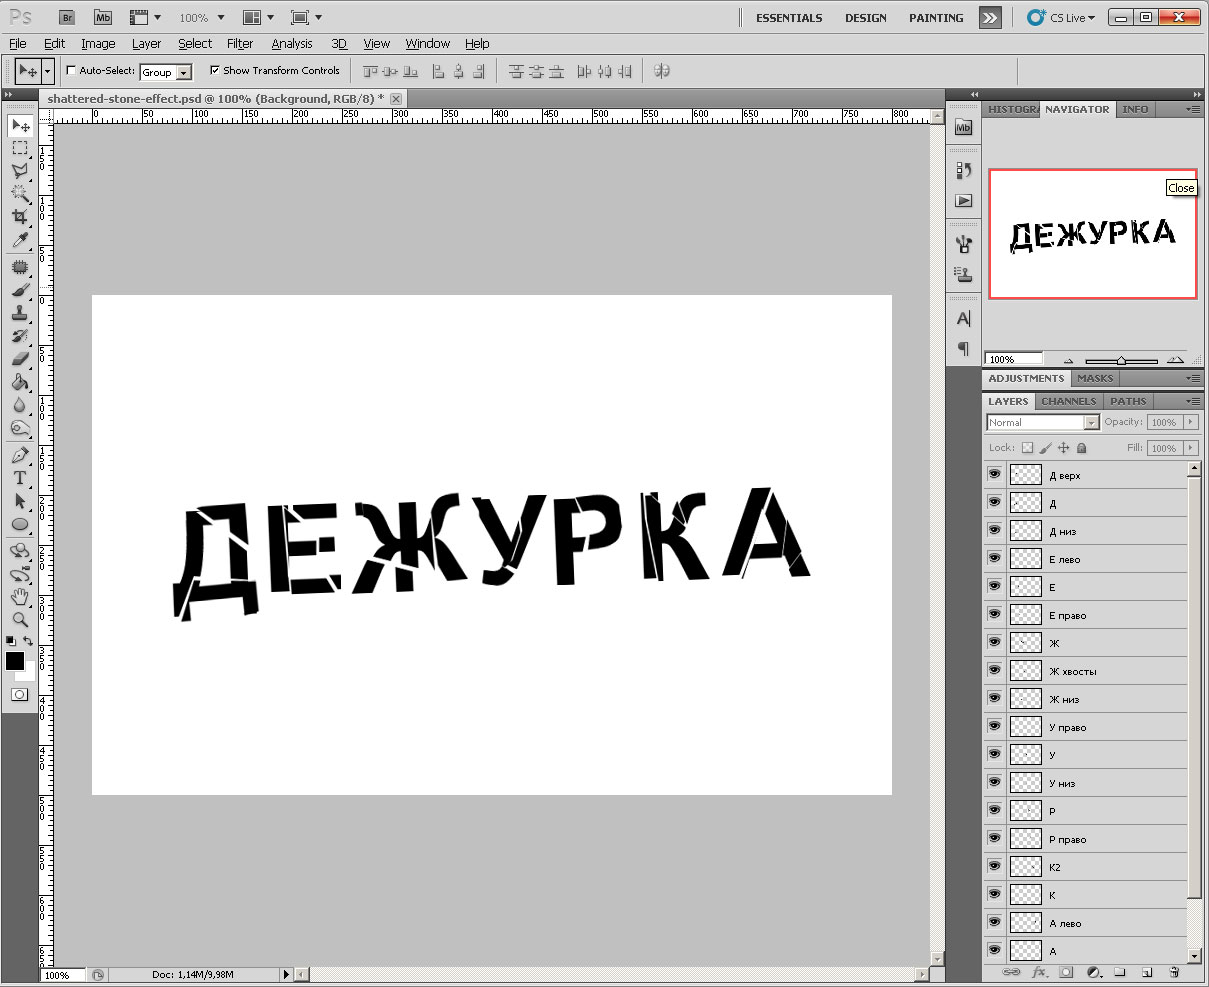The width and height of the screenshot is (1209, 987).
Task: Select the Hand tool
Action: point(19,597)
